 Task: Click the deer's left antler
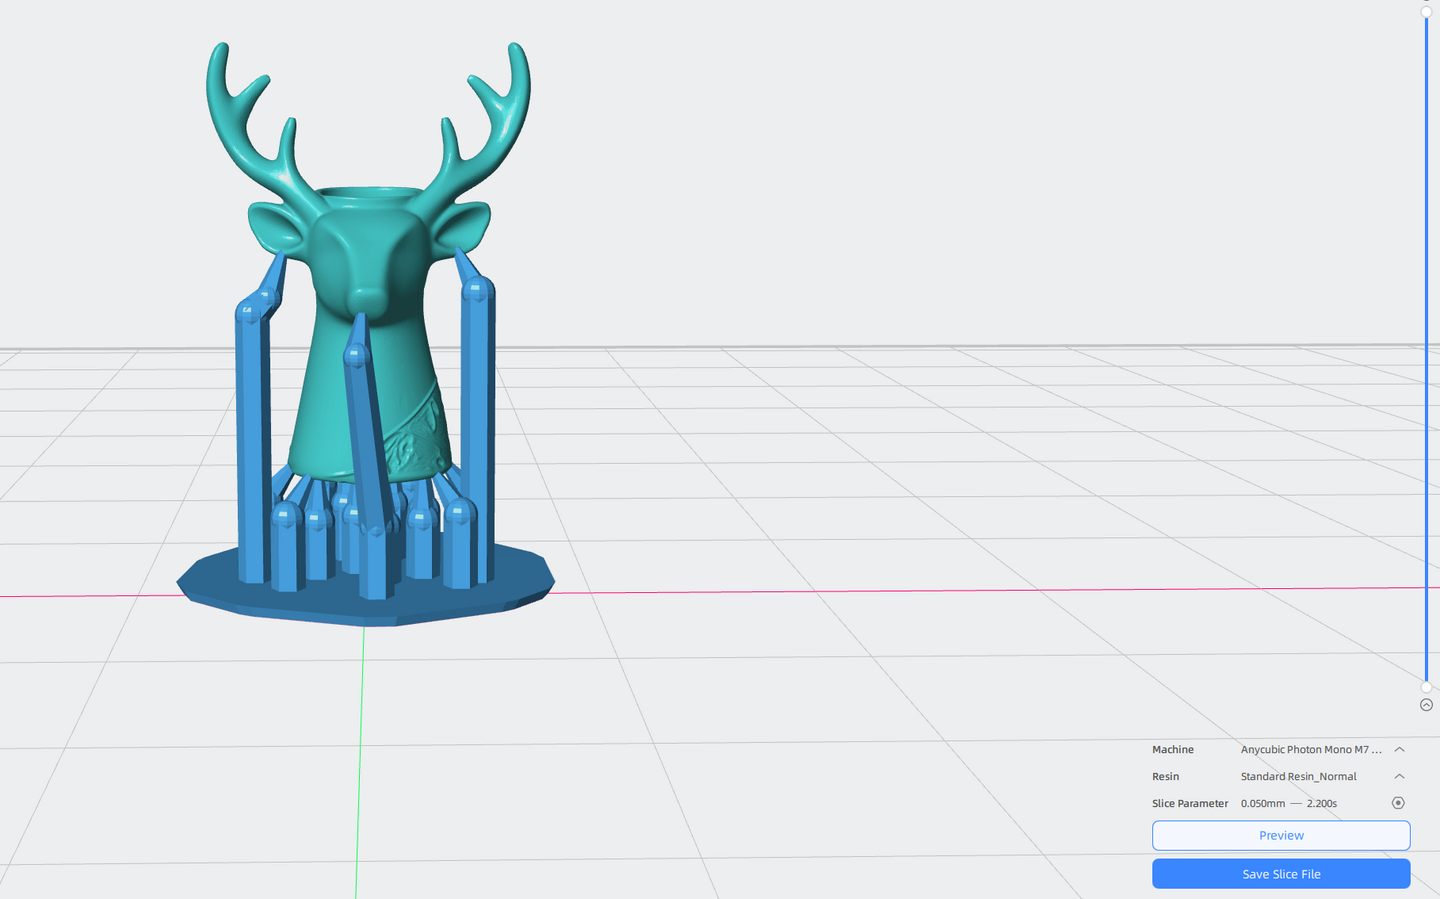tap(250, 120)
